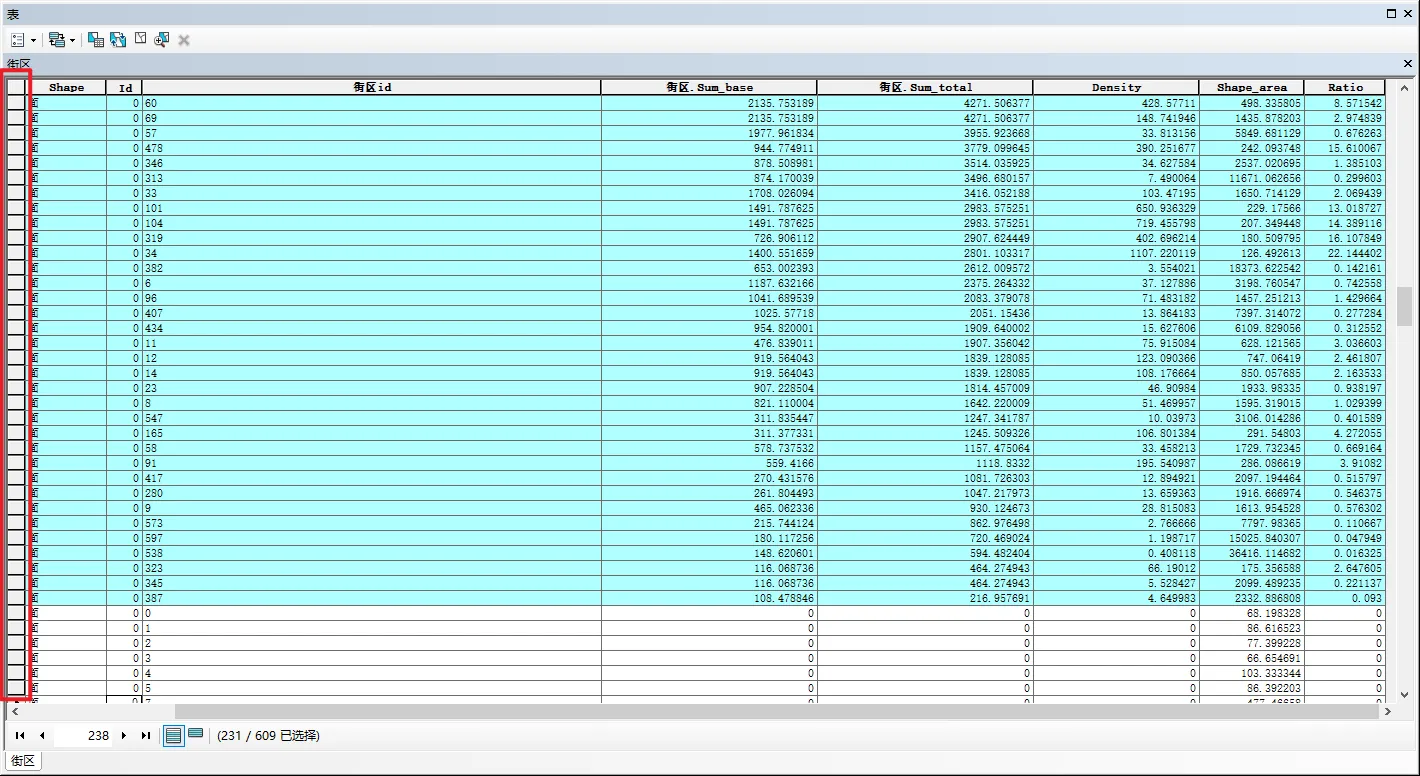Expand the Table Options dropdown arrow
Screen dimensions: 1420x776
click(33, 40)
